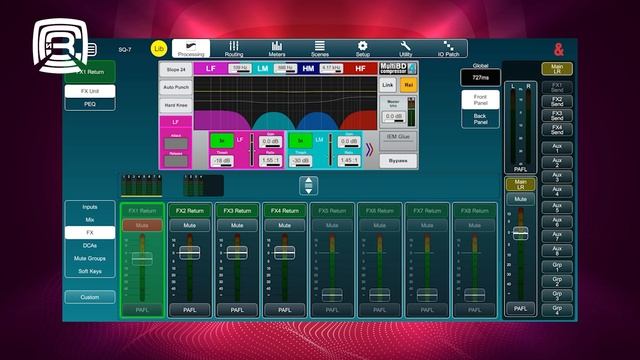Screen dimensions: 640x360
Task: Select the FX1 Return channel name
Action: coord(142,211)
